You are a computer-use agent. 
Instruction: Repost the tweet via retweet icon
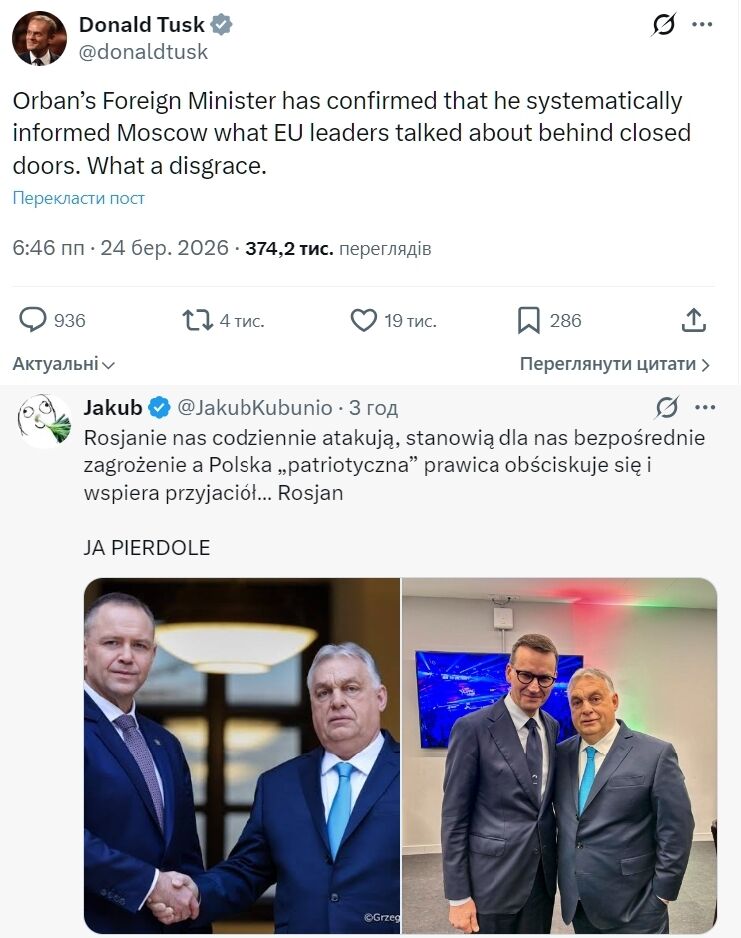(x=198, y=320)
